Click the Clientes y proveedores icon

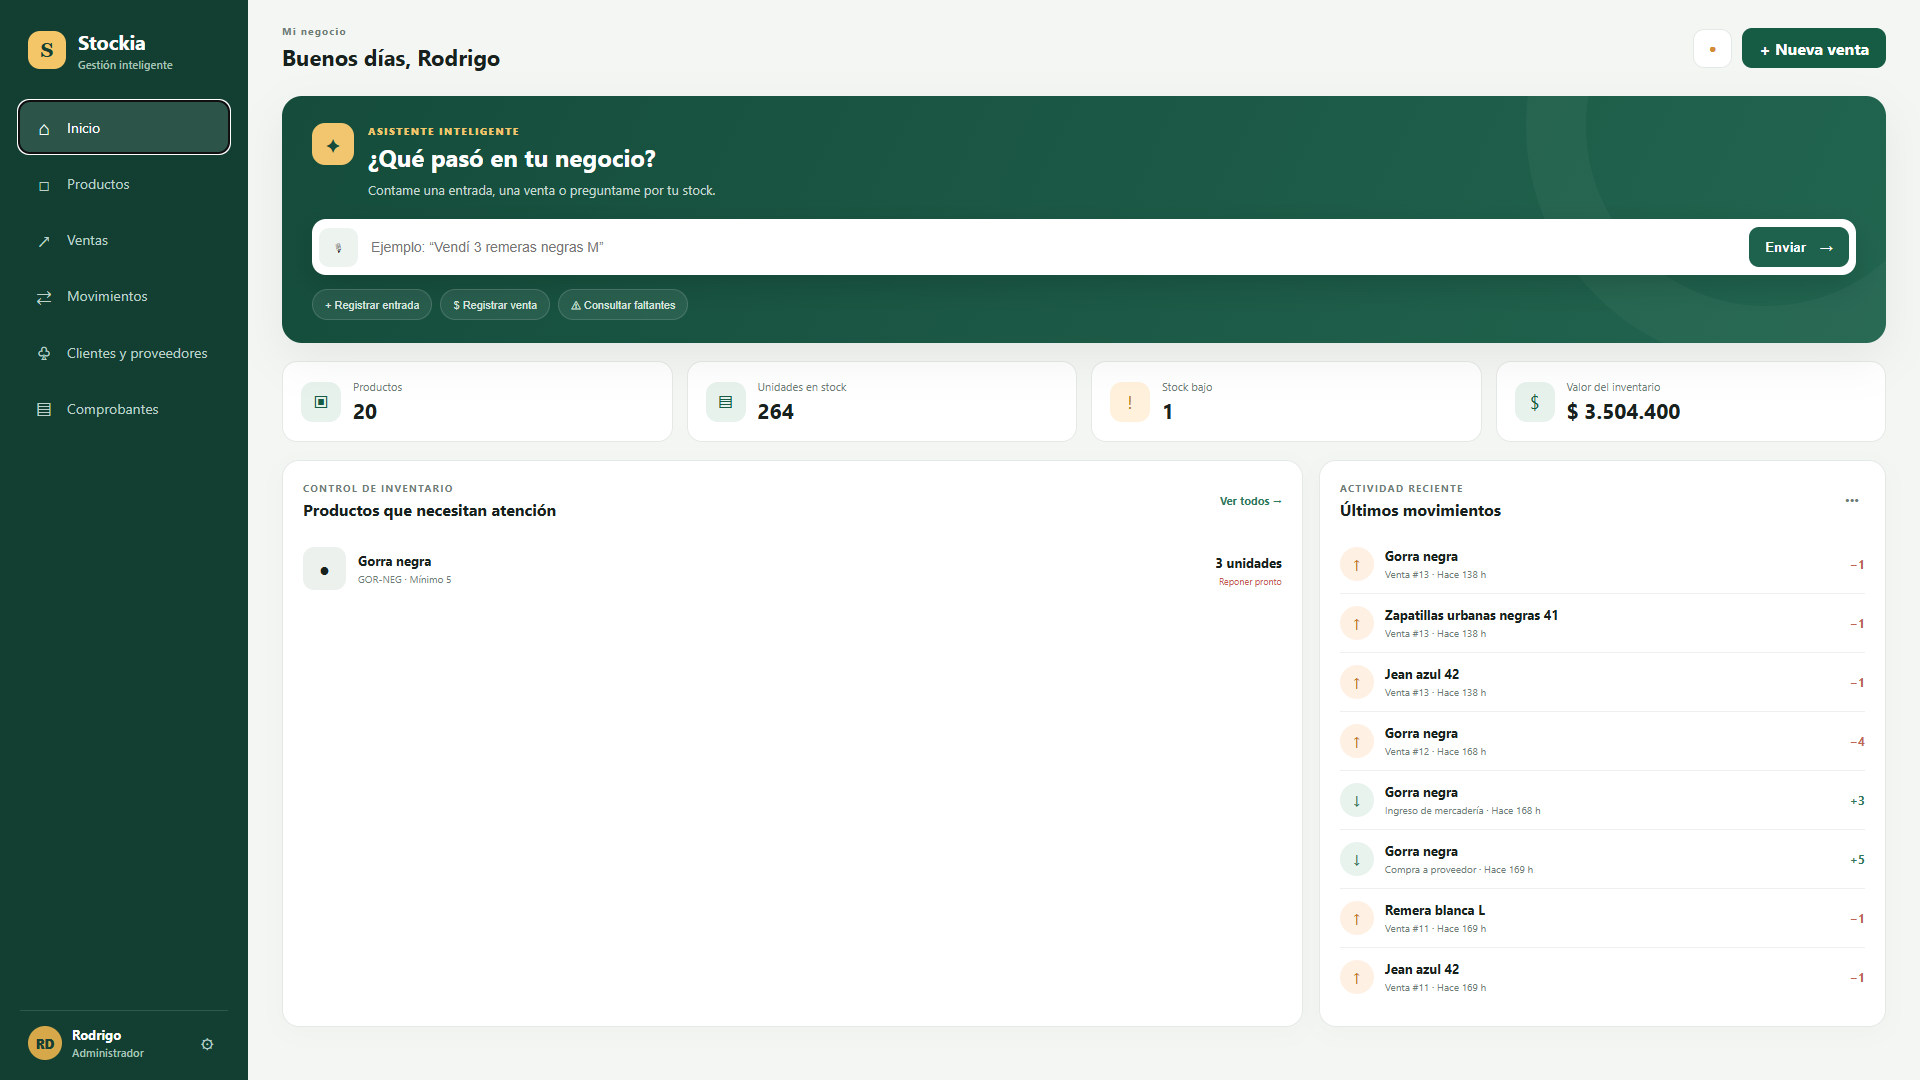(44, 354)
